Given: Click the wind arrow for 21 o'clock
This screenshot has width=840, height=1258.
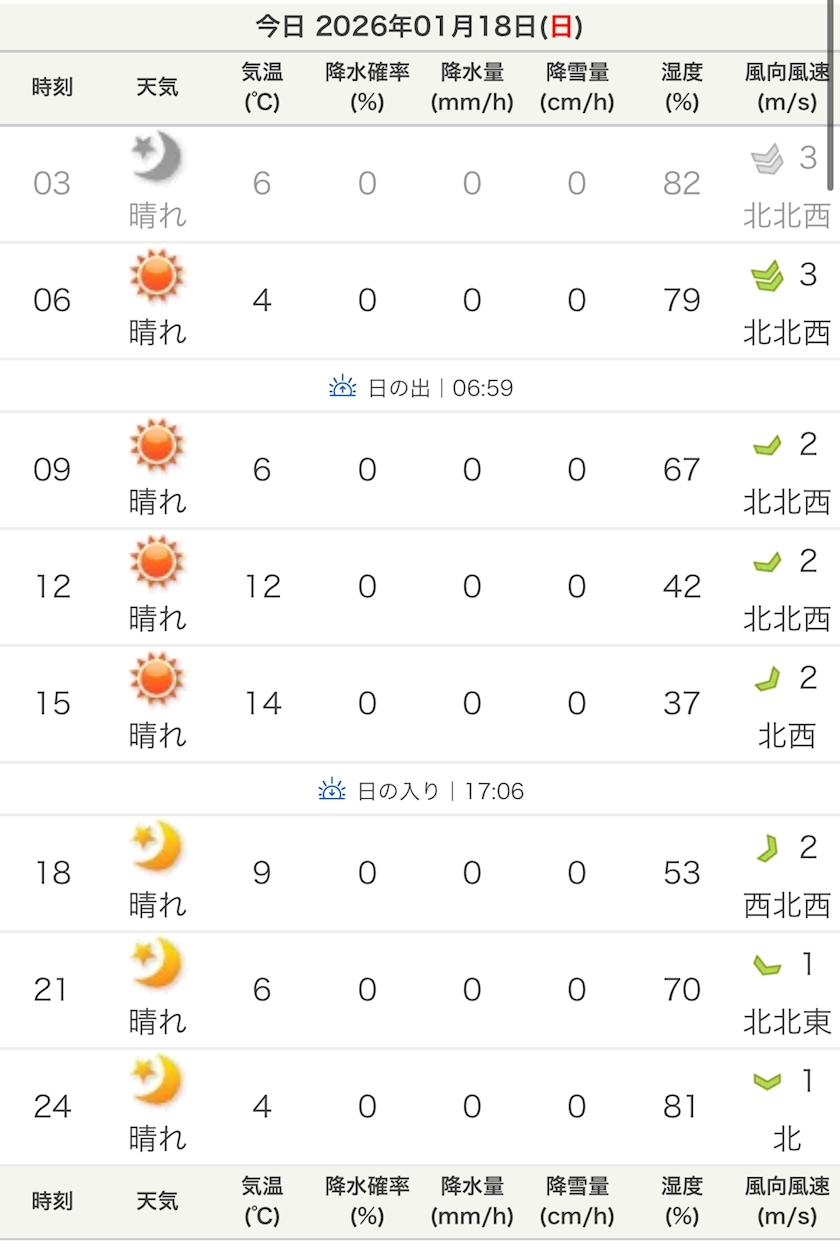Looking at the screenshot, I should tap(767, 965).
